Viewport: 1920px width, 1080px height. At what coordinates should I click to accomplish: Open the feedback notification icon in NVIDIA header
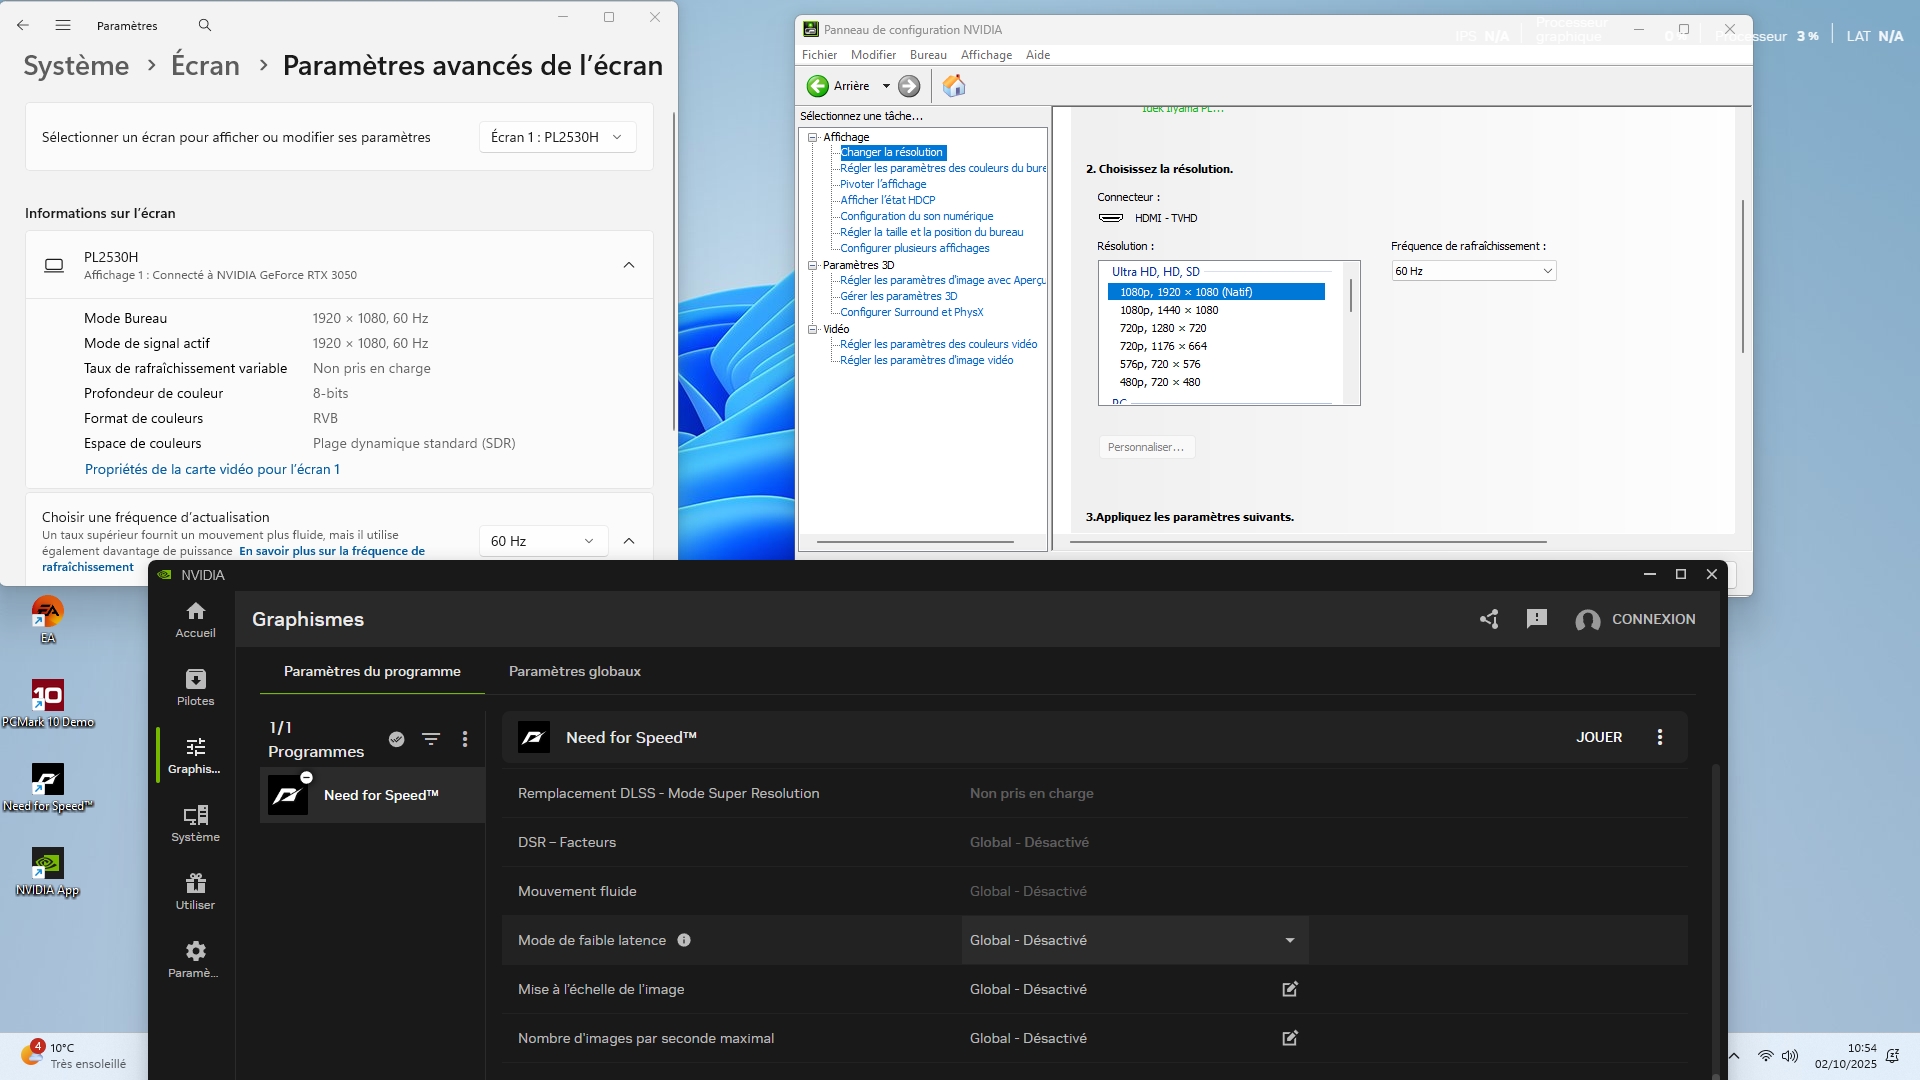point(1537,619)
